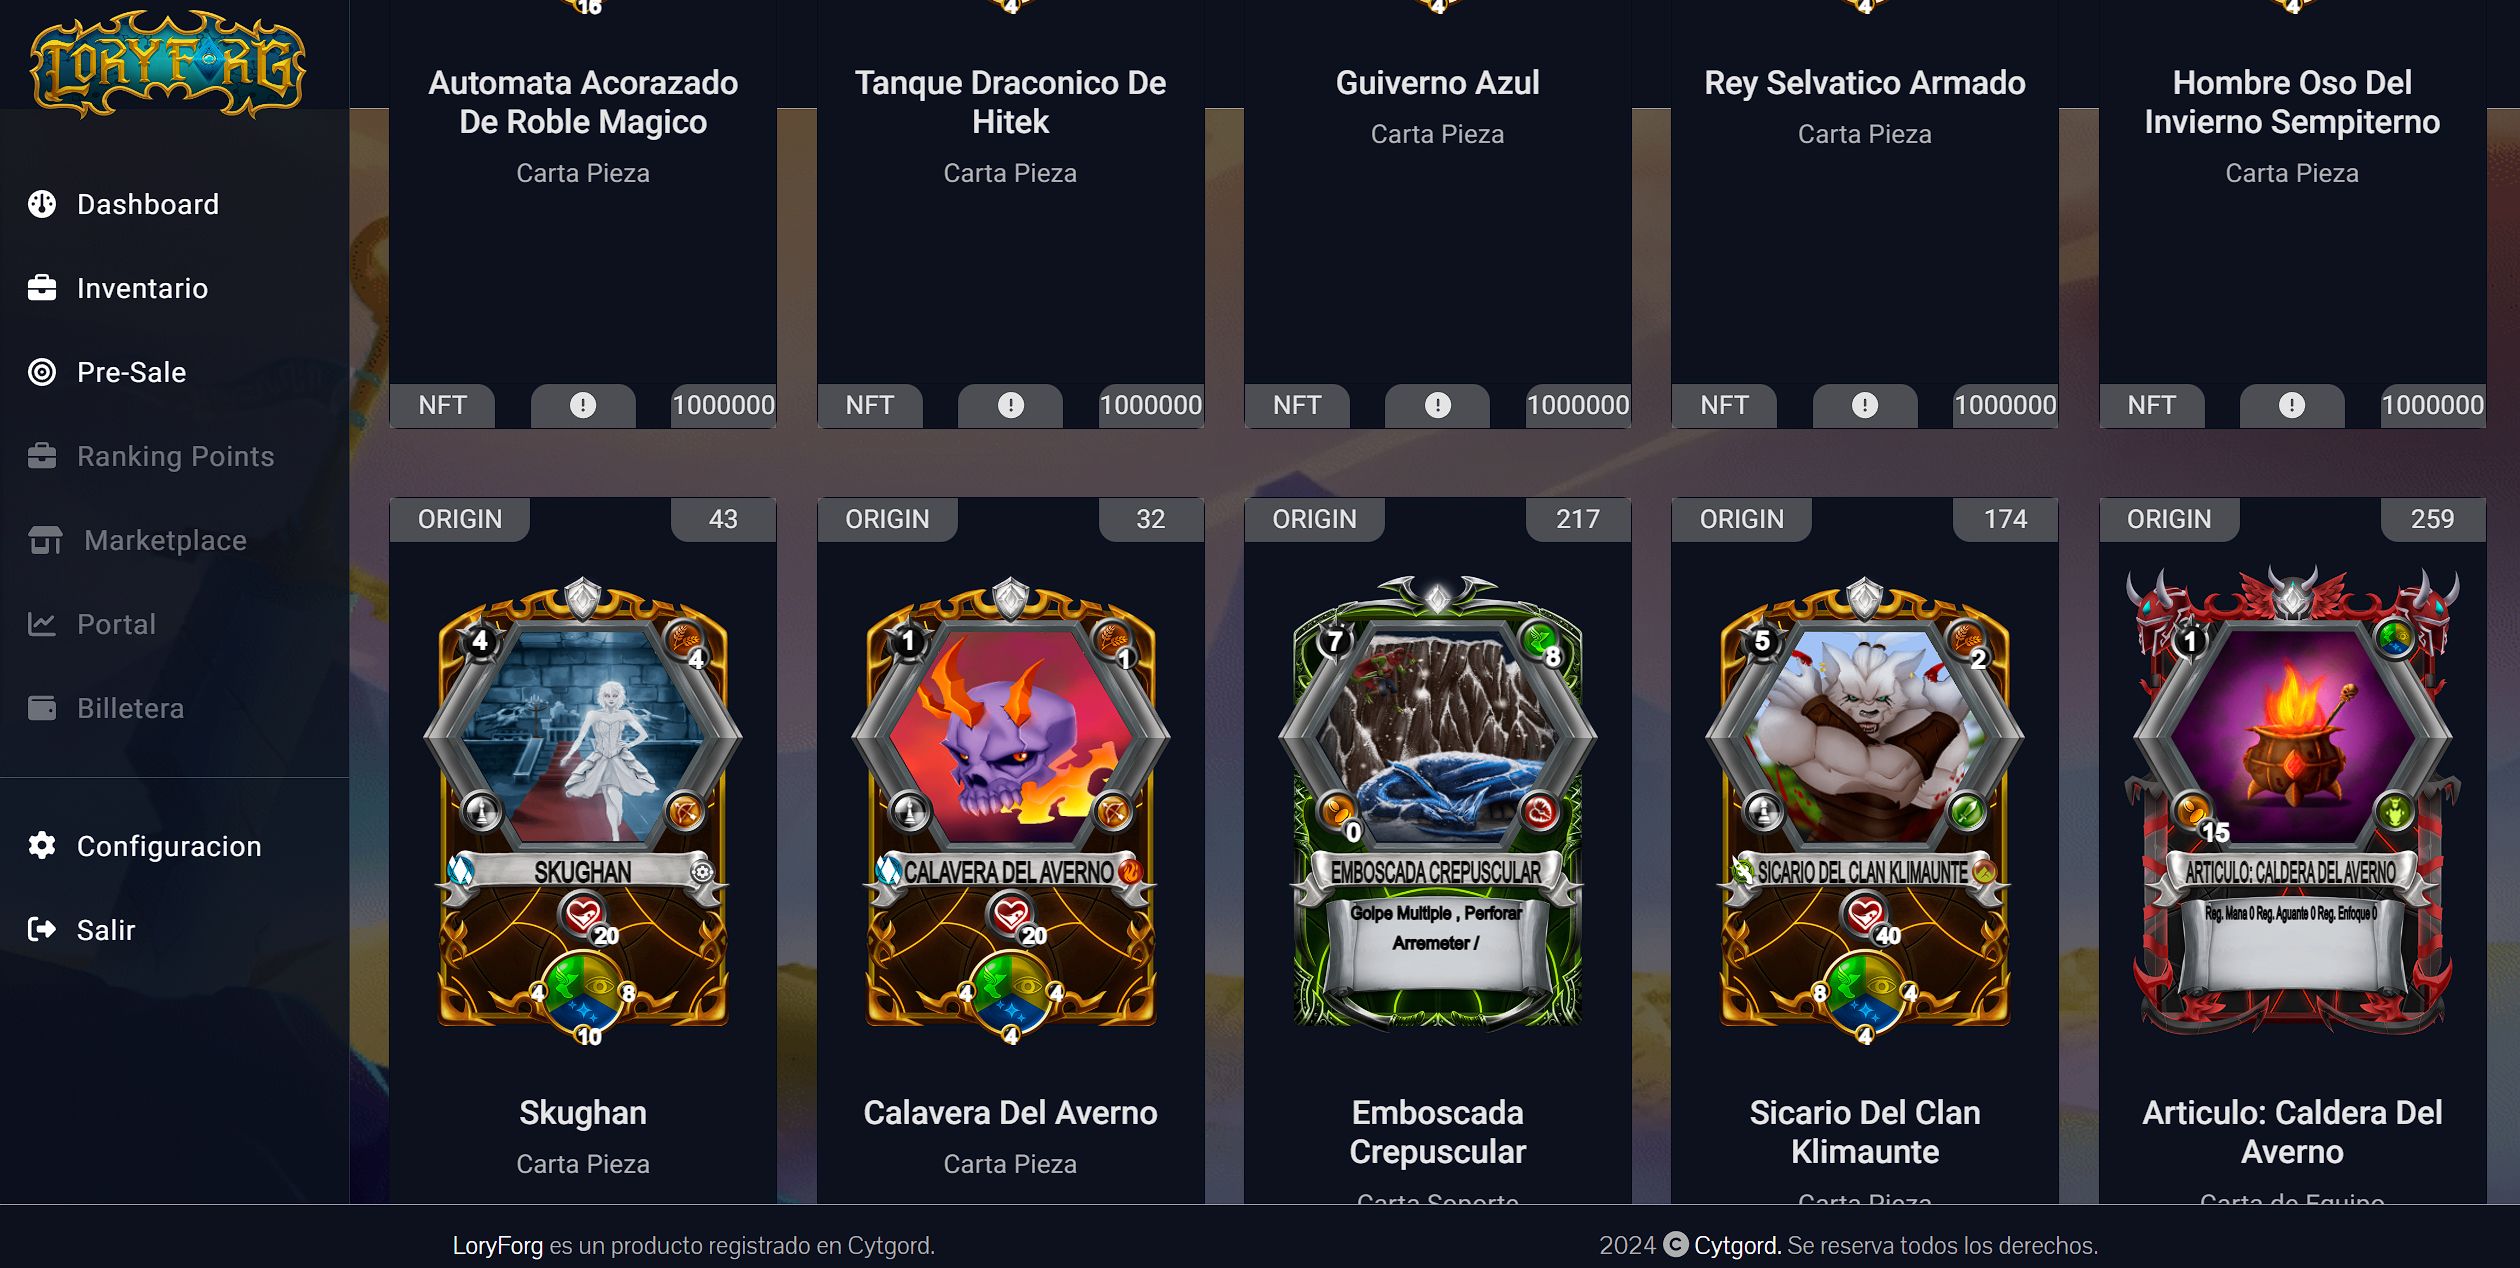Click the LoryForg logo
The image size is (2520, 1268).
click(168, 63)
